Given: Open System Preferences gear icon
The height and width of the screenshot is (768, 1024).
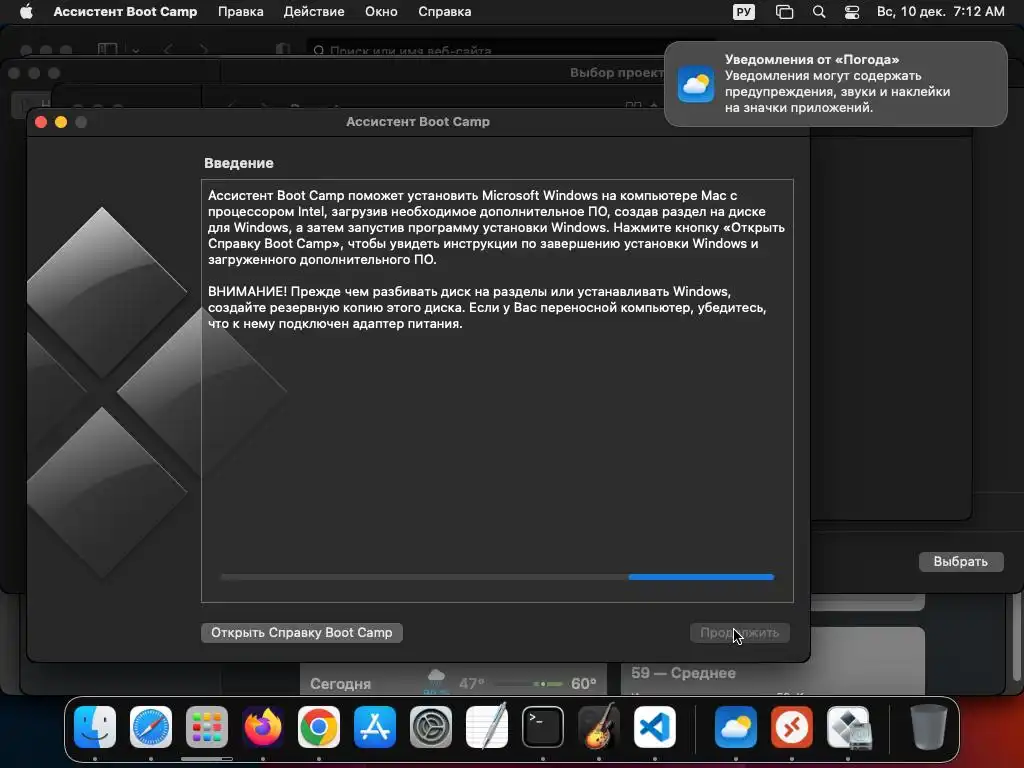Looking at the screenshot, I should (430, 727).
